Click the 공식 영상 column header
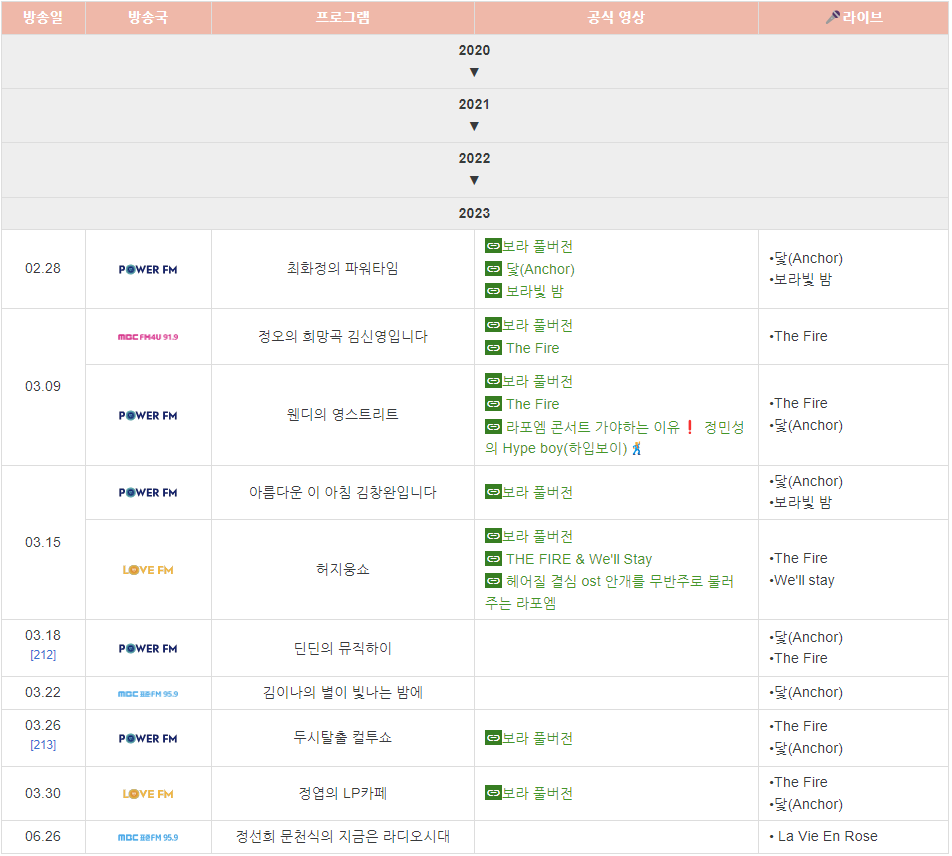 (616, 17)
